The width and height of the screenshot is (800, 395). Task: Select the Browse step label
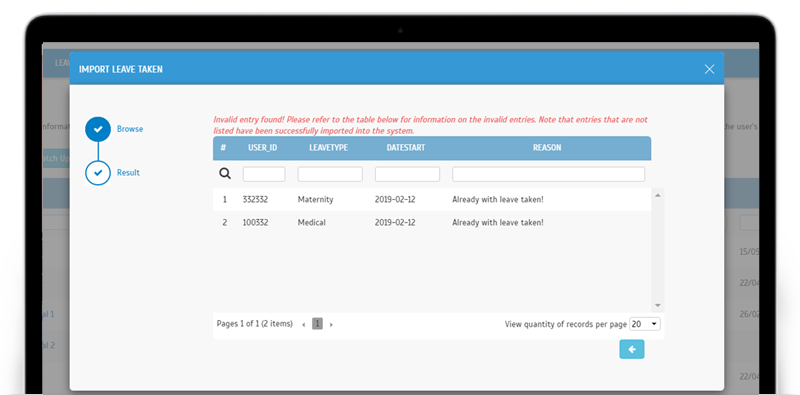(130, 129)
